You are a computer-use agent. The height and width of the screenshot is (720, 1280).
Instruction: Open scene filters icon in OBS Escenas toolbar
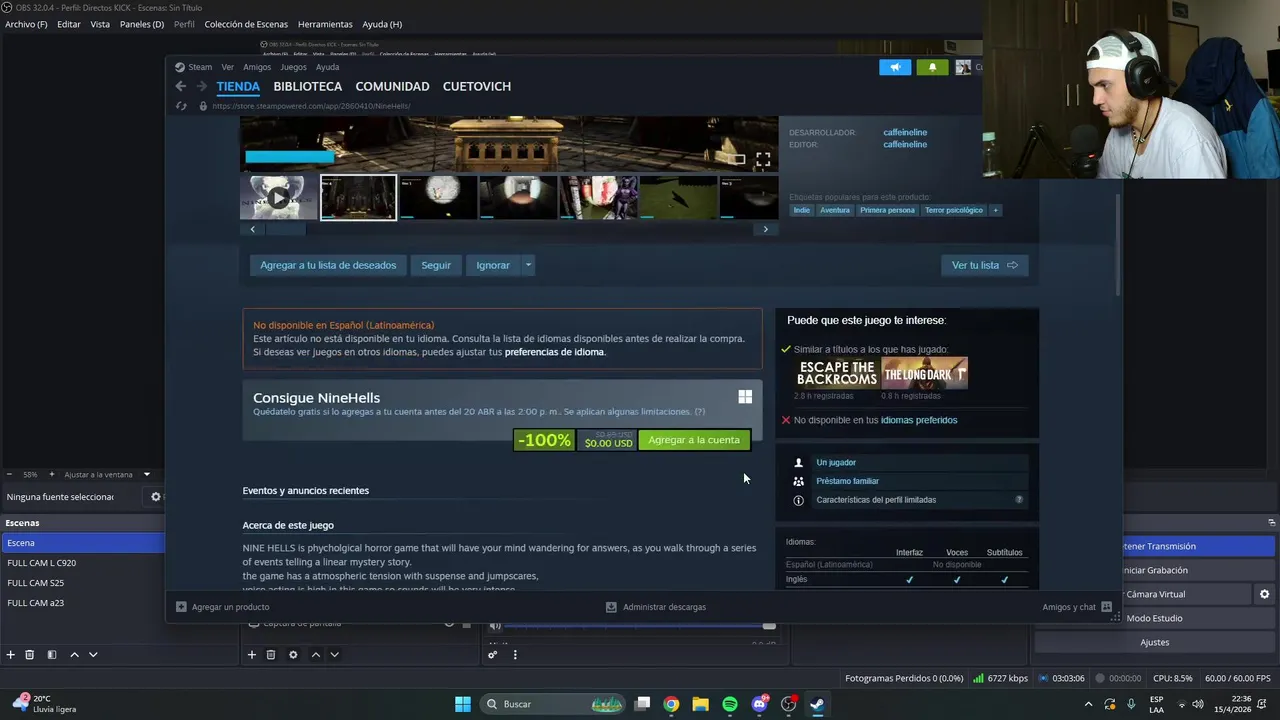click(x=52, y=655)
